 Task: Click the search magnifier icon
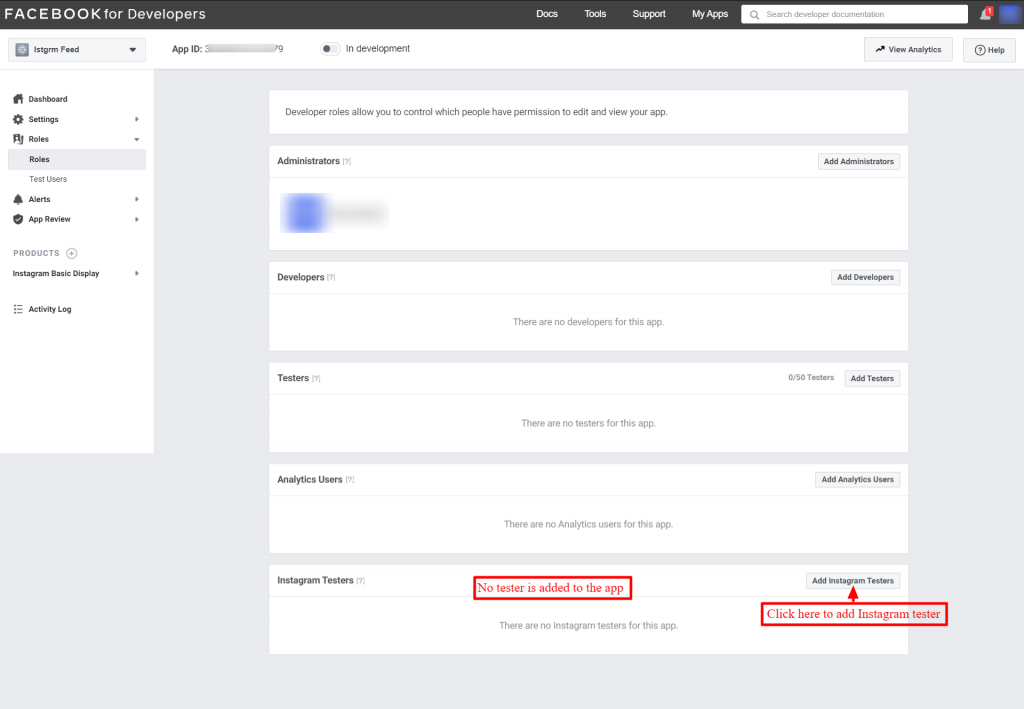click(754, 14)
